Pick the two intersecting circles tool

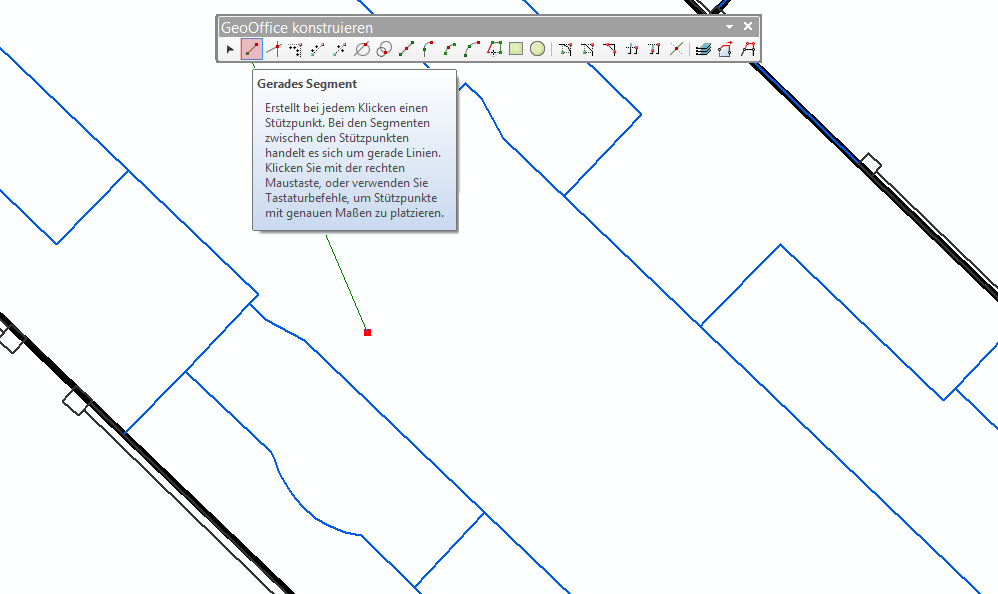(x=383, y=48)
